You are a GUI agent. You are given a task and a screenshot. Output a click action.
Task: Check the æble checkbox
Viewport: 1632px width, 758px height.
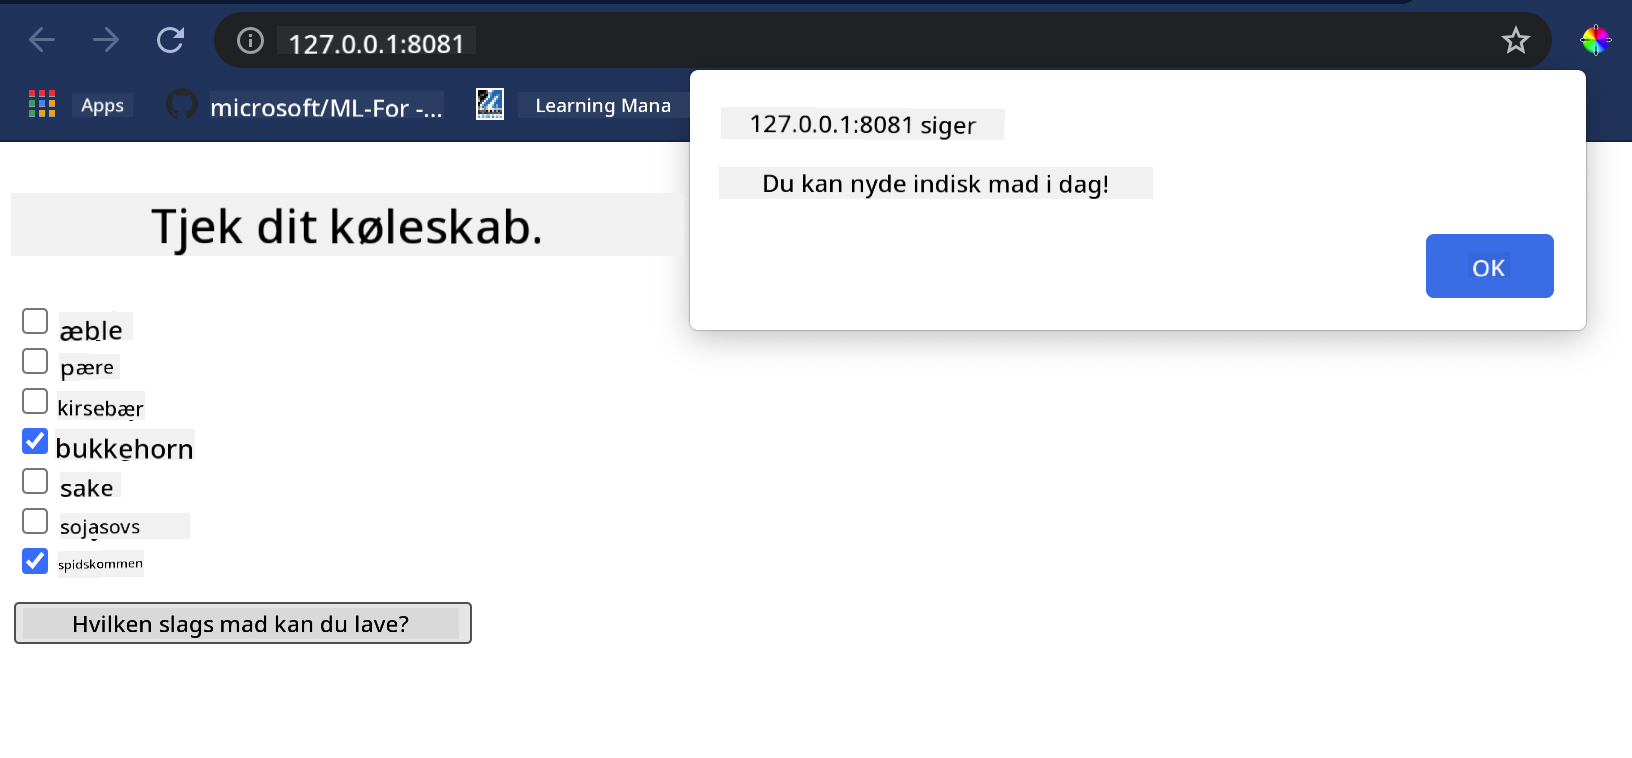click(x=35, y=321)
